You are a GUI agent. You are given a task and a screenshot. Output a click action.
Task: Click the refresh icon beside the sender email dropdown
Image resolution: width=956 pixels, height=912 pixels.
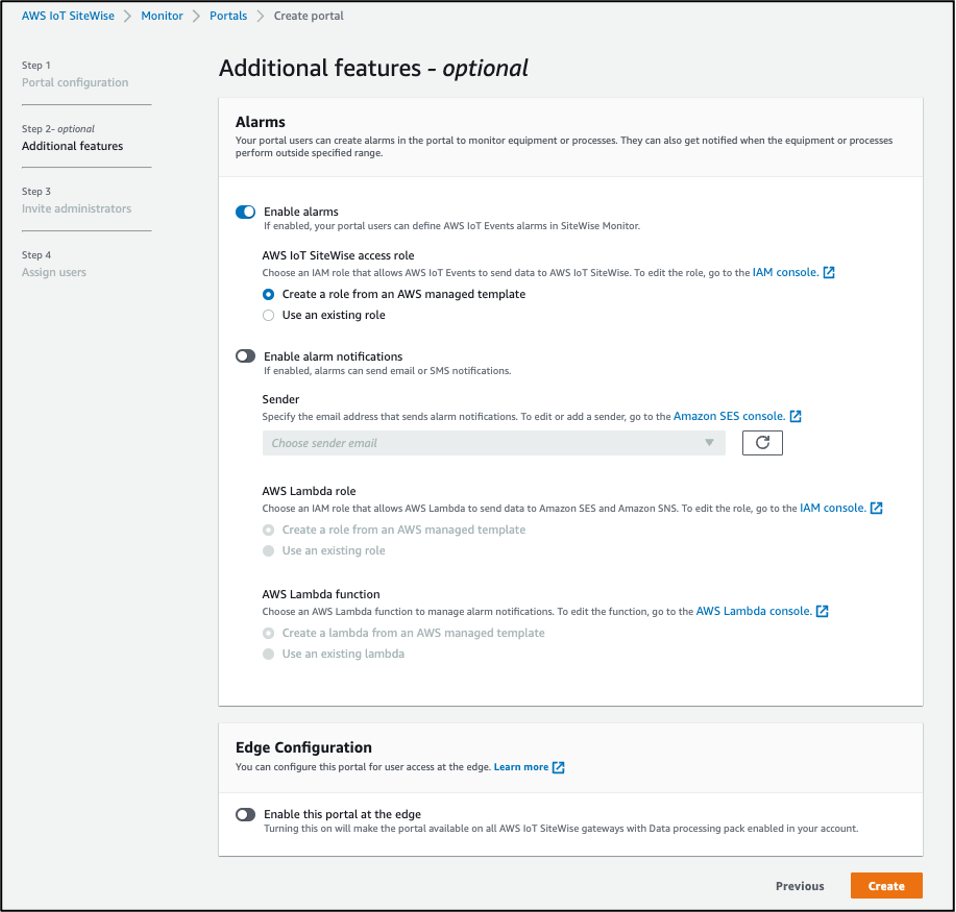[x=762, y=442]
